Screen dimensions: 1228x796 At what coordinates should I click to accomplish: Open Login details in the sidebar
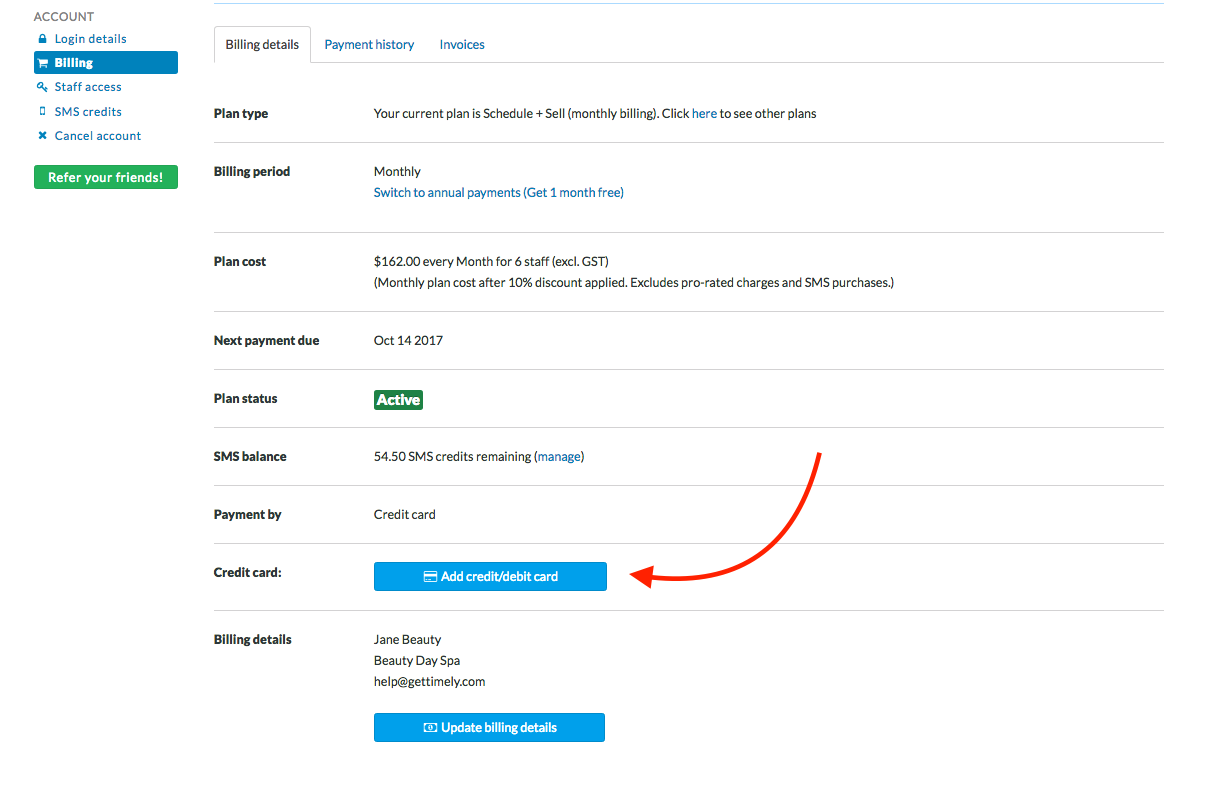pos(91,38)
